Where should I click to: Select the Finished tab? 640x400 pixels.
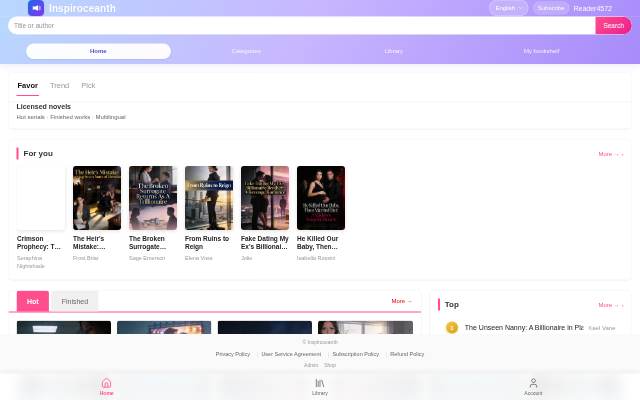coord(75,302)
